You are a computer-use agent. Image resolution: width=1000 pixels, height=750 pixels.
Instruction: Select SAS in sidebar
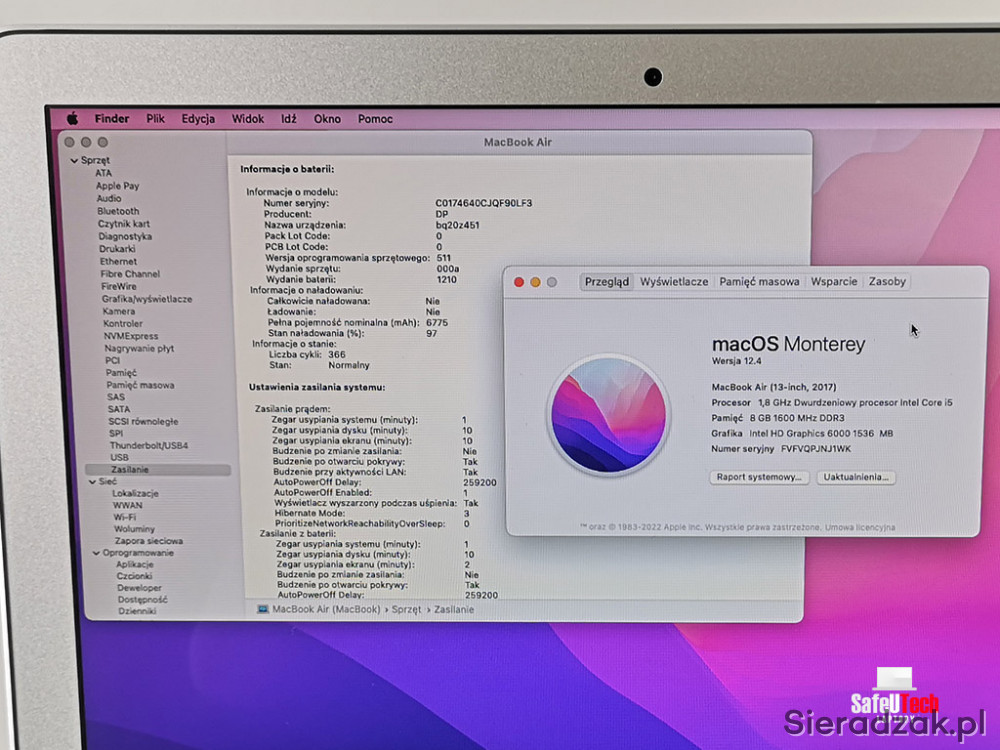coord(115,397)
